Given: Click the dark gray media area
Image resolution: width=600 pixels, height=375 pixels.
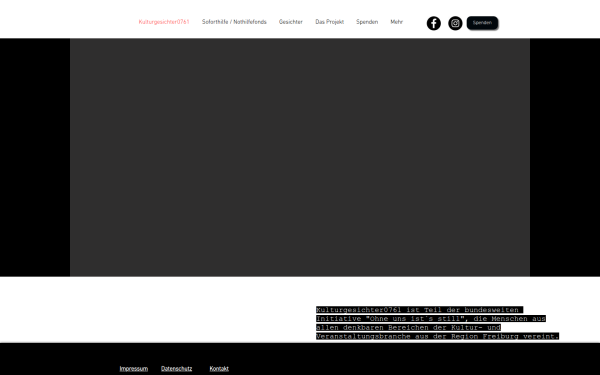Looking at the screenshot, I should click(x=300, y=157).
